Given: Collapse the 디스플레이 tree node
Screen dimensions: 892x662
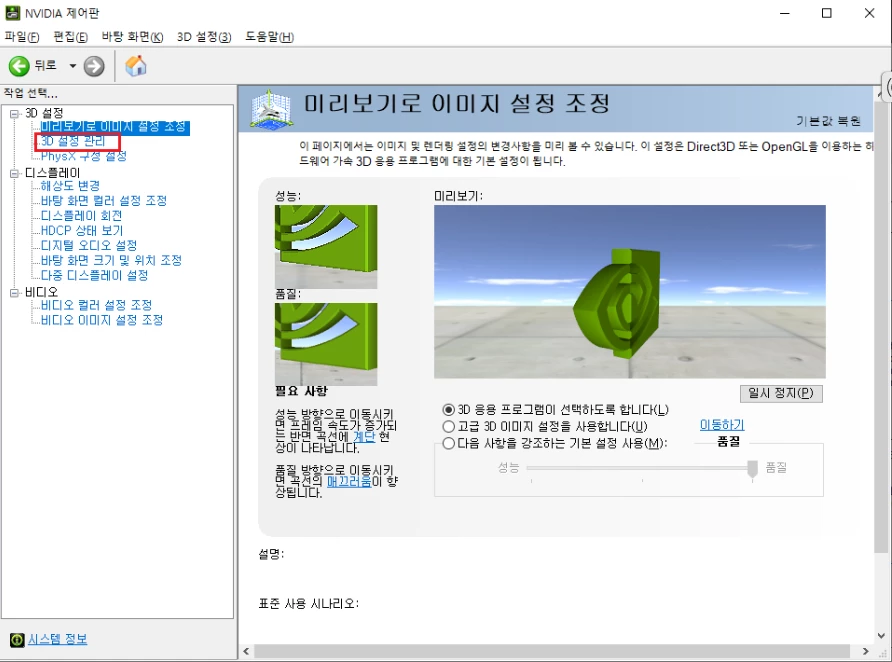Looking at the screenshot, I should point(14,173).
